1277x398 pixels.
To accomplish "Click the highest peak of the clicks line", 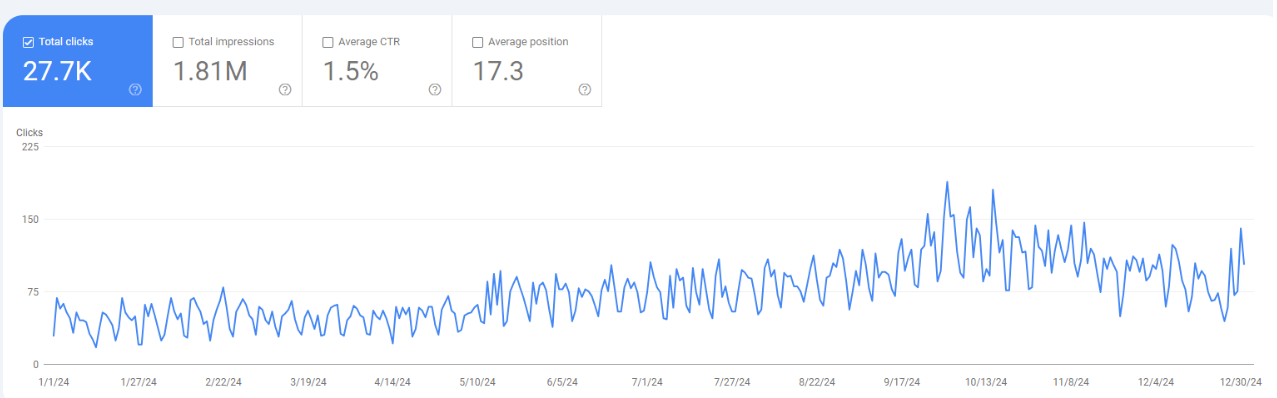I will (x=946, y=182).
